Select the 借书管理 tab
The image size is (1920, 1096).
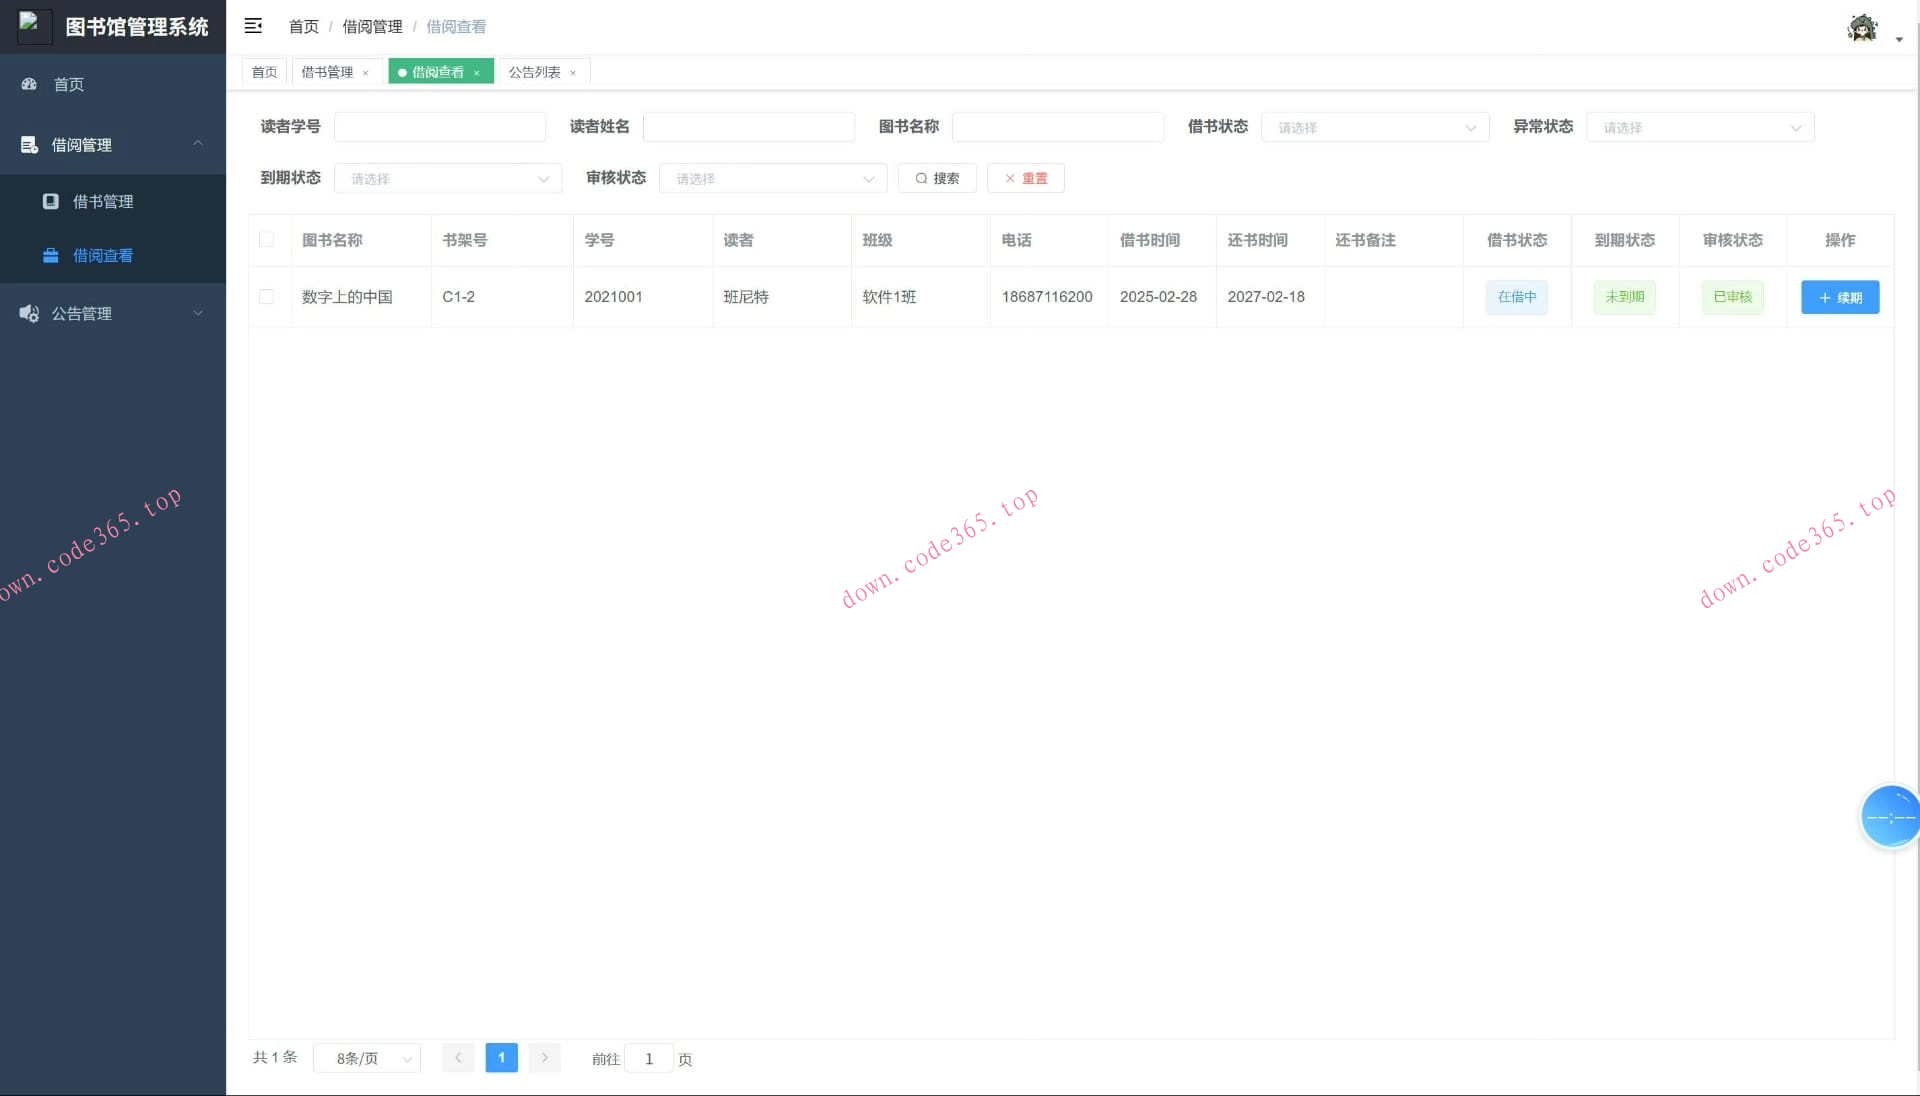[328, 72]
